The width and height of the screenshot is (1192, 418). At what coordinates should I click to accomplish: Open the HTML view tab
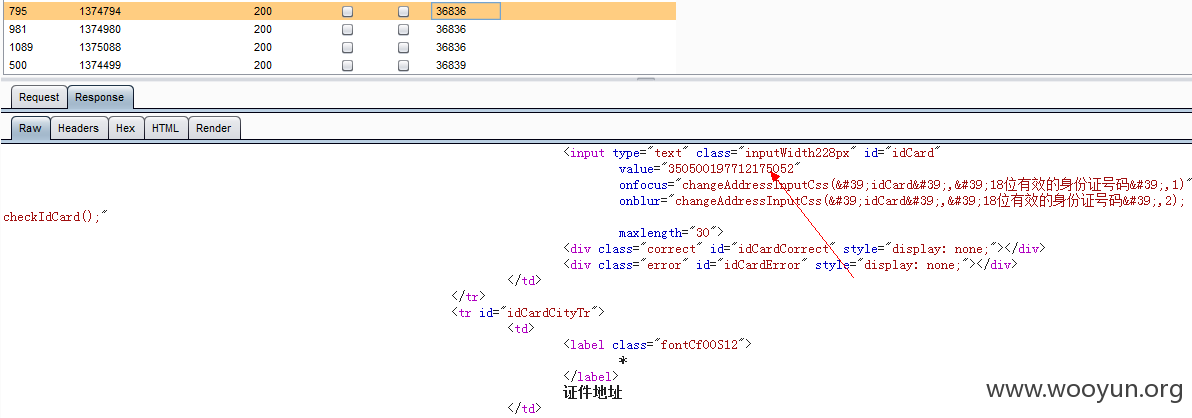pyautogui.click(x=165, y=128)
